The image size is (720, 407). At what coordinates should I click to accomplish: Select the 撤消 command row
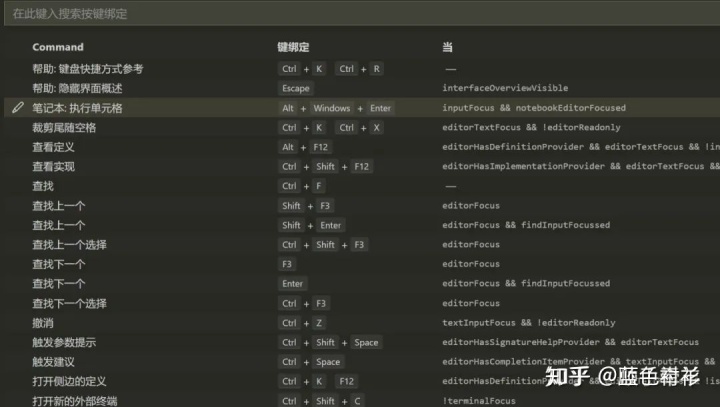click(362, 323)
